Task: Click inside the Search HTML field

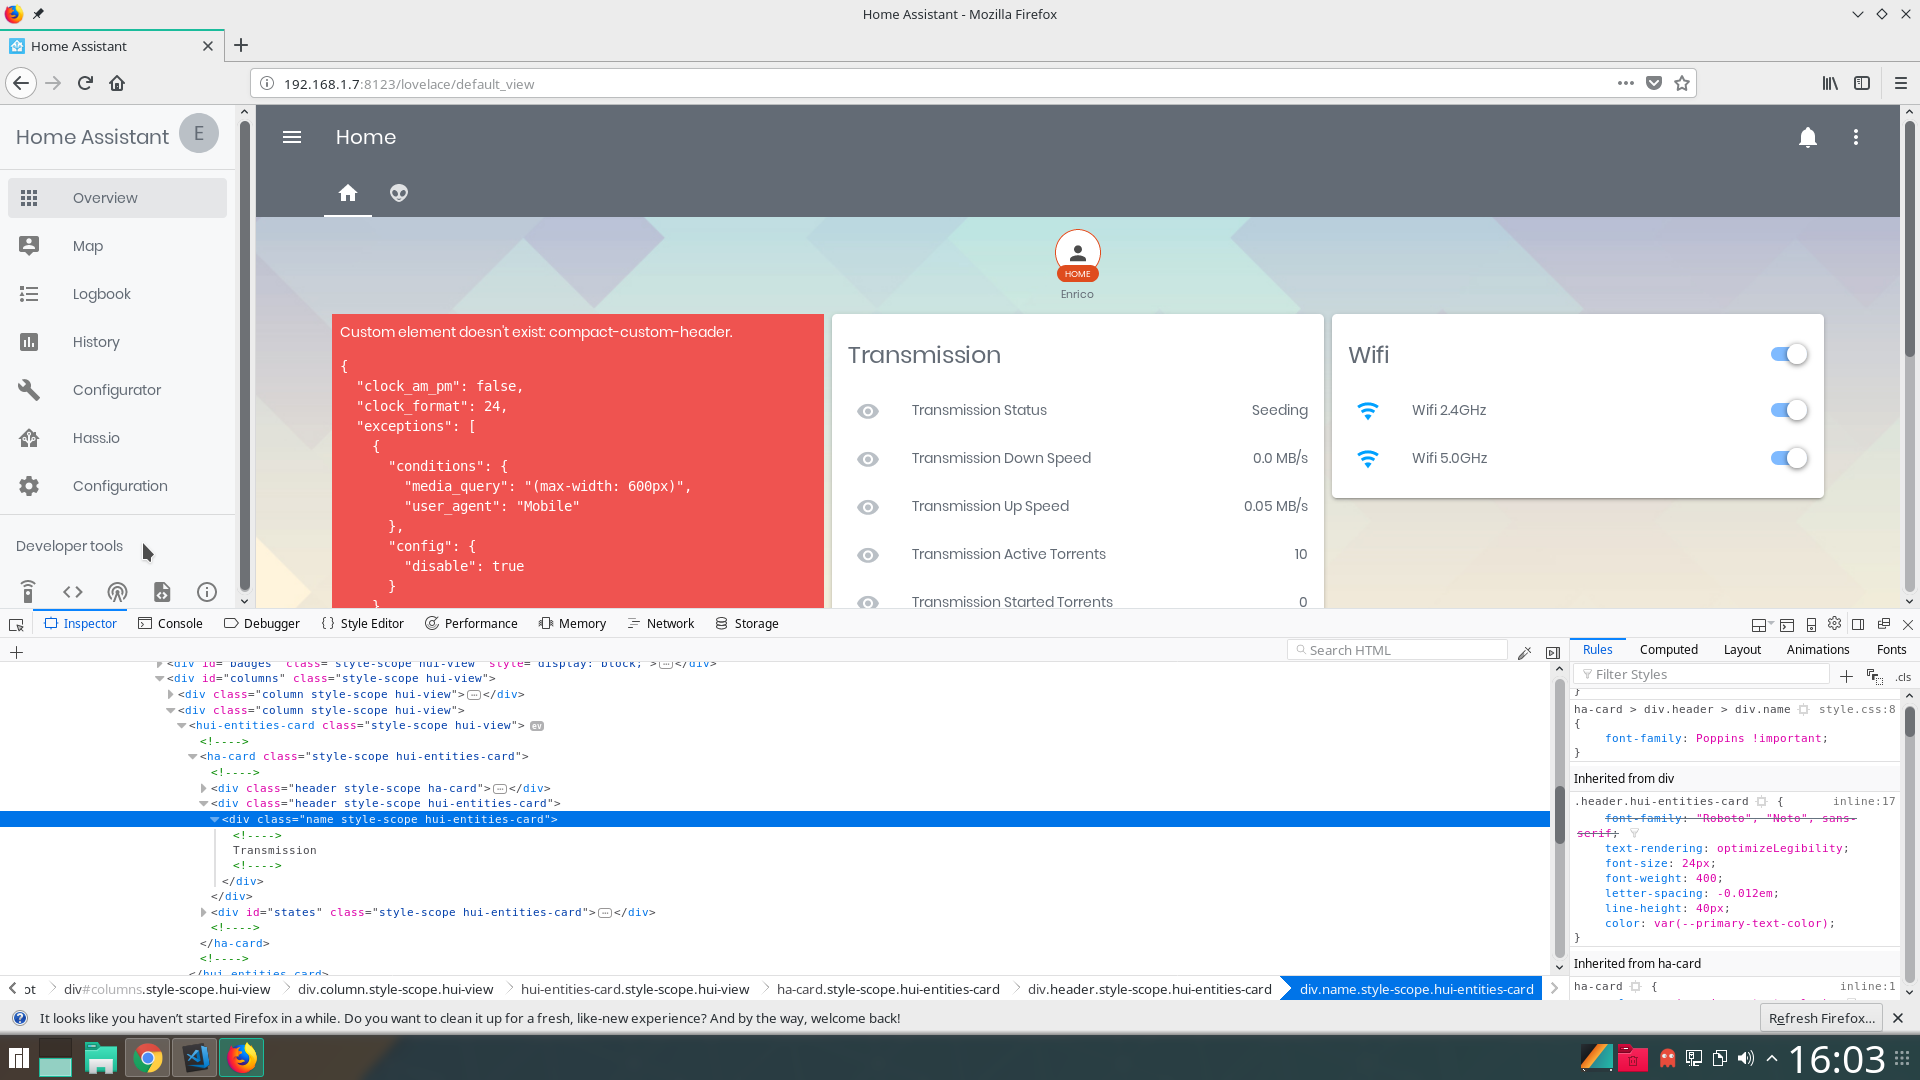Action: click(1397, 649)
